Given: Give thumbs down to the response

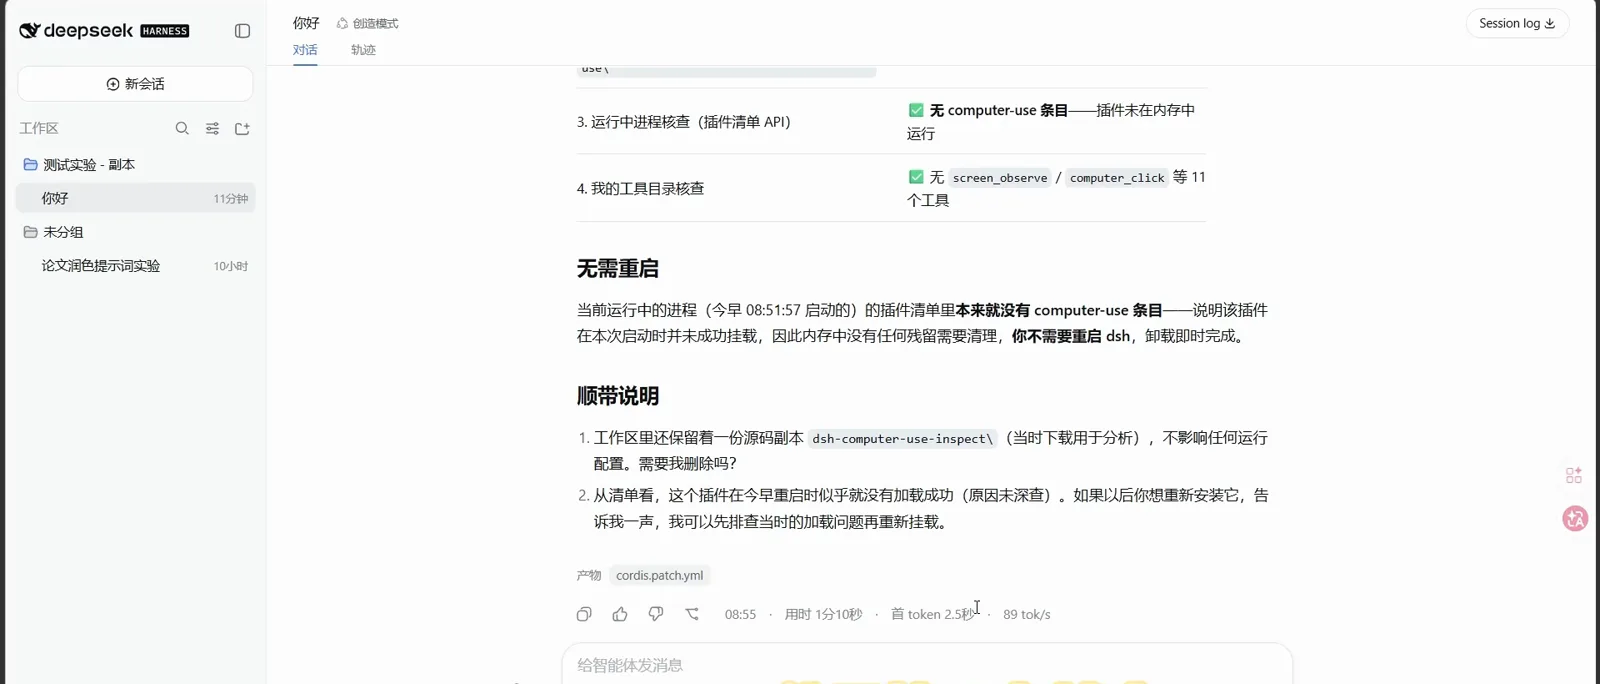Looking at the screenshot, I should coord(656,614).
